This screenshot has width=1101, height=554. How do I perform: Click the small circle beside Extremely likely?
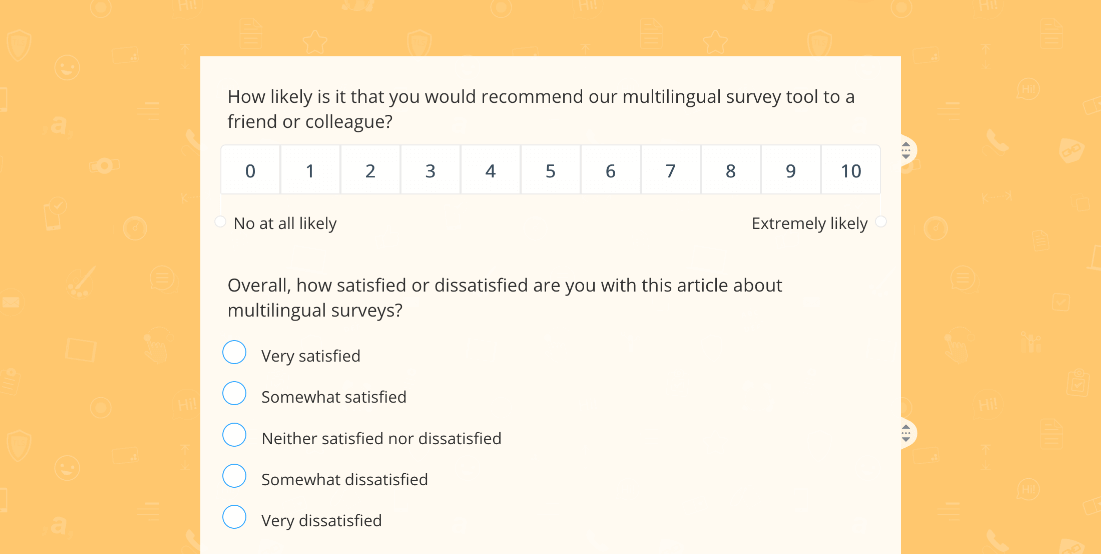(881, 222)
